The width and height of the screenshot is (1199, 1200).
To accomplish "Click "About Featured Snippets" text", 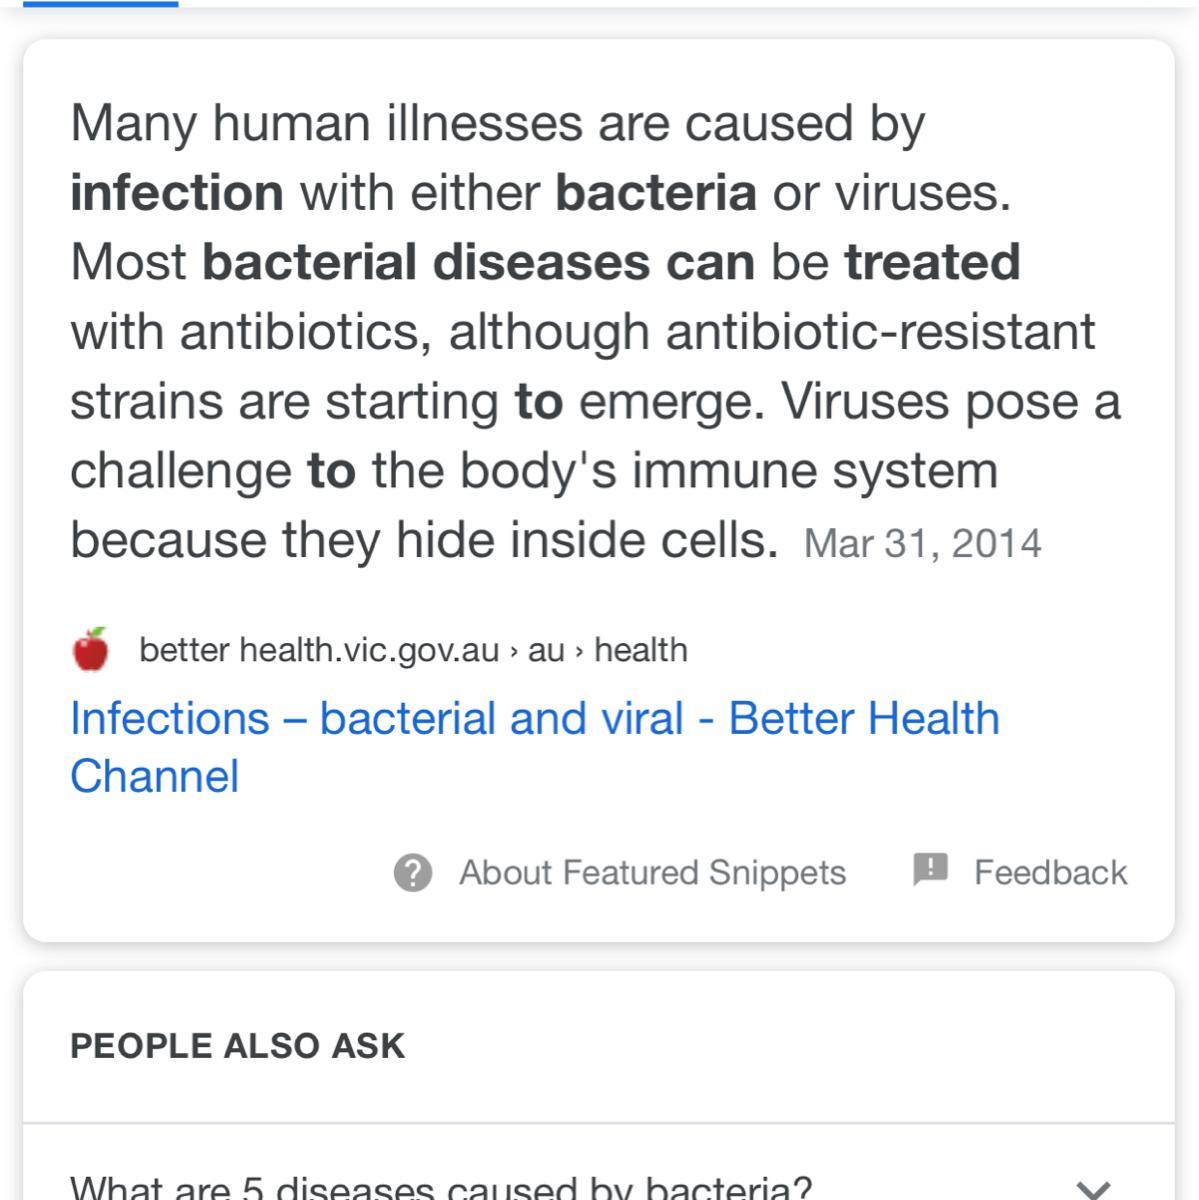I will (x=652, y=872).
